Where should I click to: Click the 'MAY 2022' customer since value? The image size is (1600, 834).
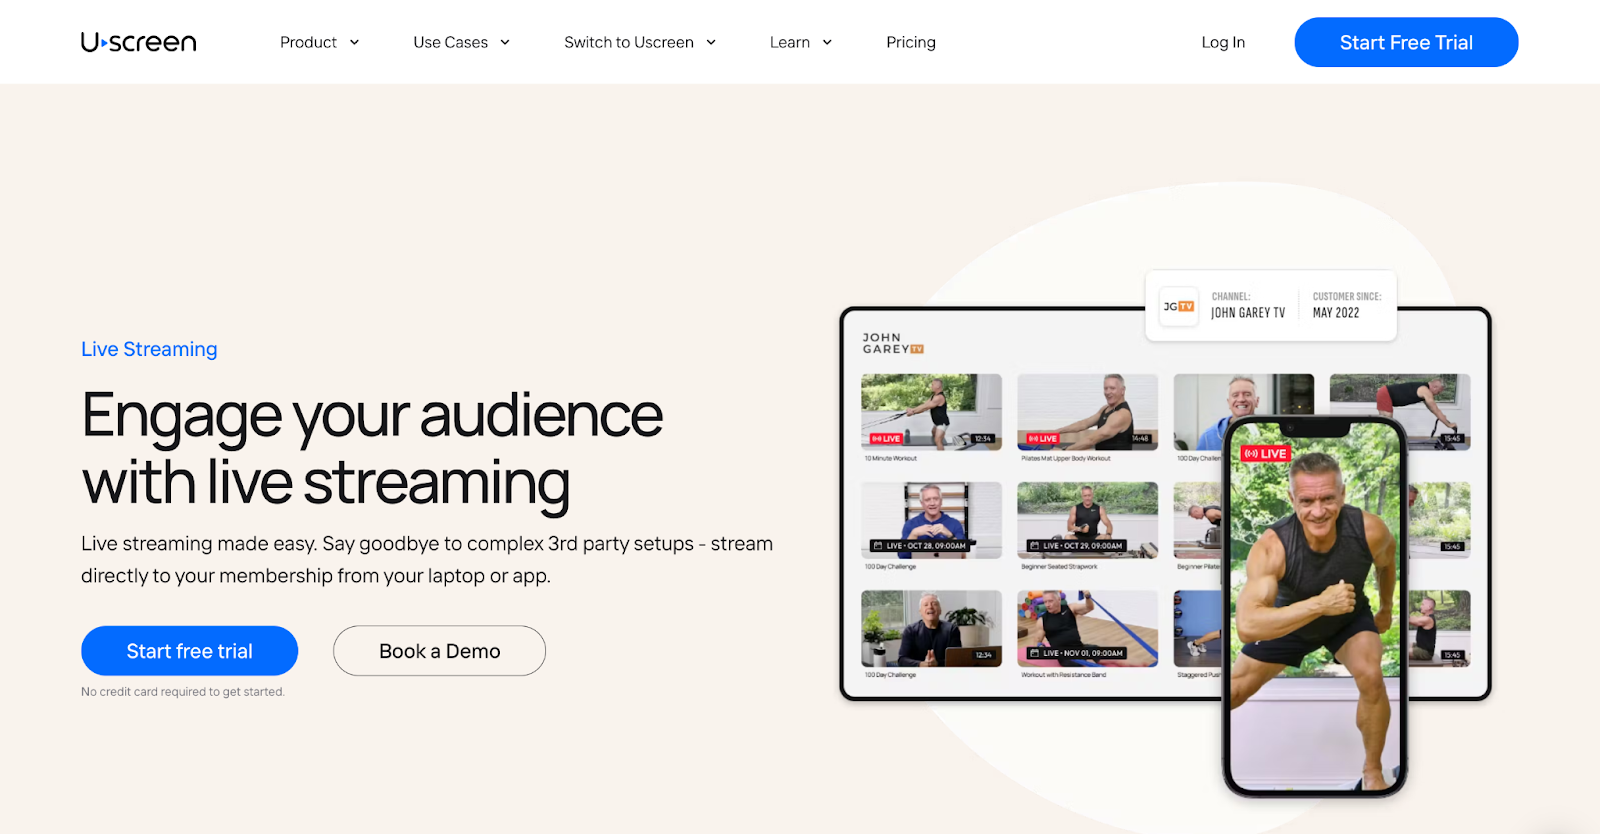coord(1336,313)
